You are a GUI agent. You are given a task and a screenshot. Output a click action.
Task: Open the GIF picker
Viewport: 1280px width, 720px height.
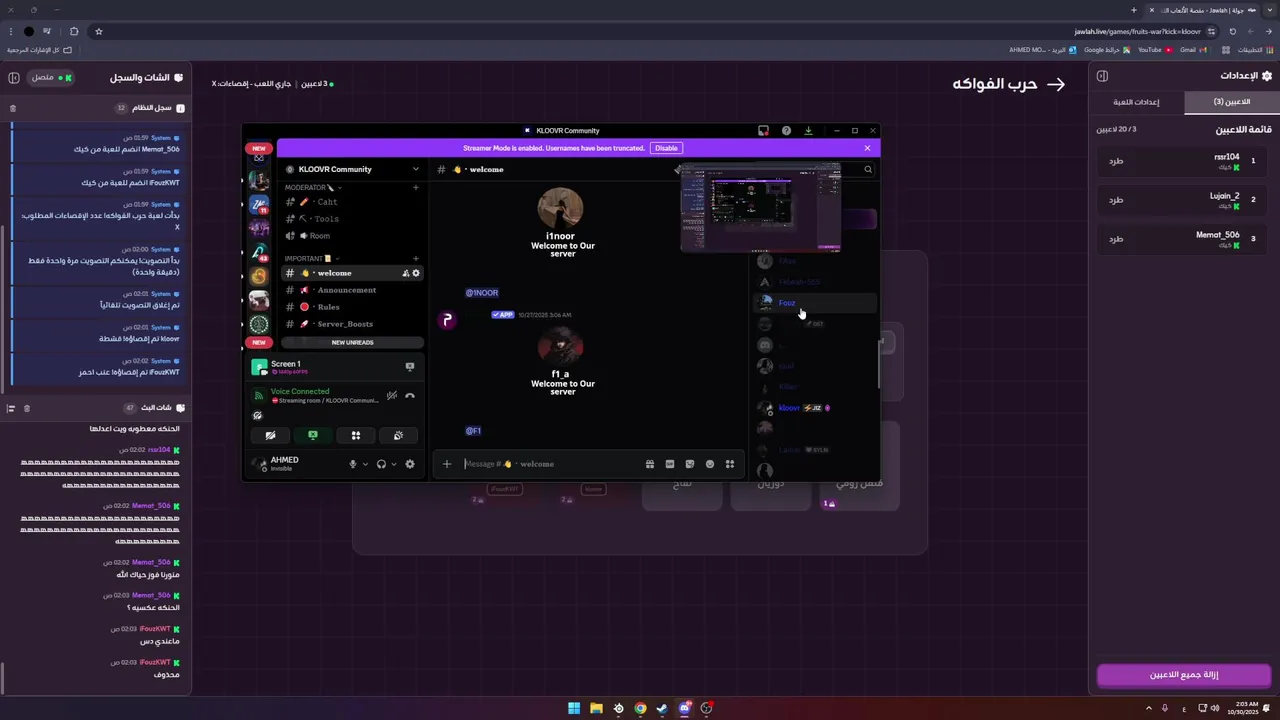coord(670,464)
